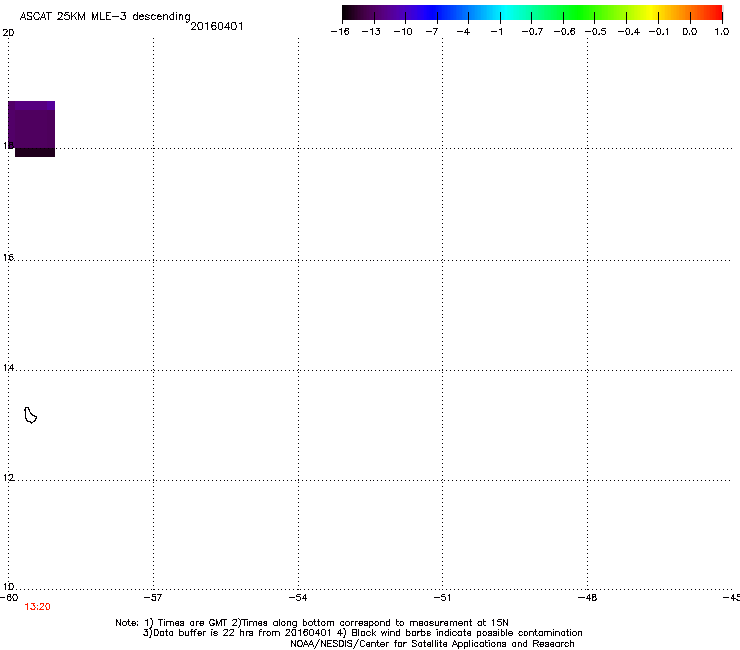The width and height of the screenshot is (740, 650).
Task: Click the -48 longitude axis label
Action: 587,598
